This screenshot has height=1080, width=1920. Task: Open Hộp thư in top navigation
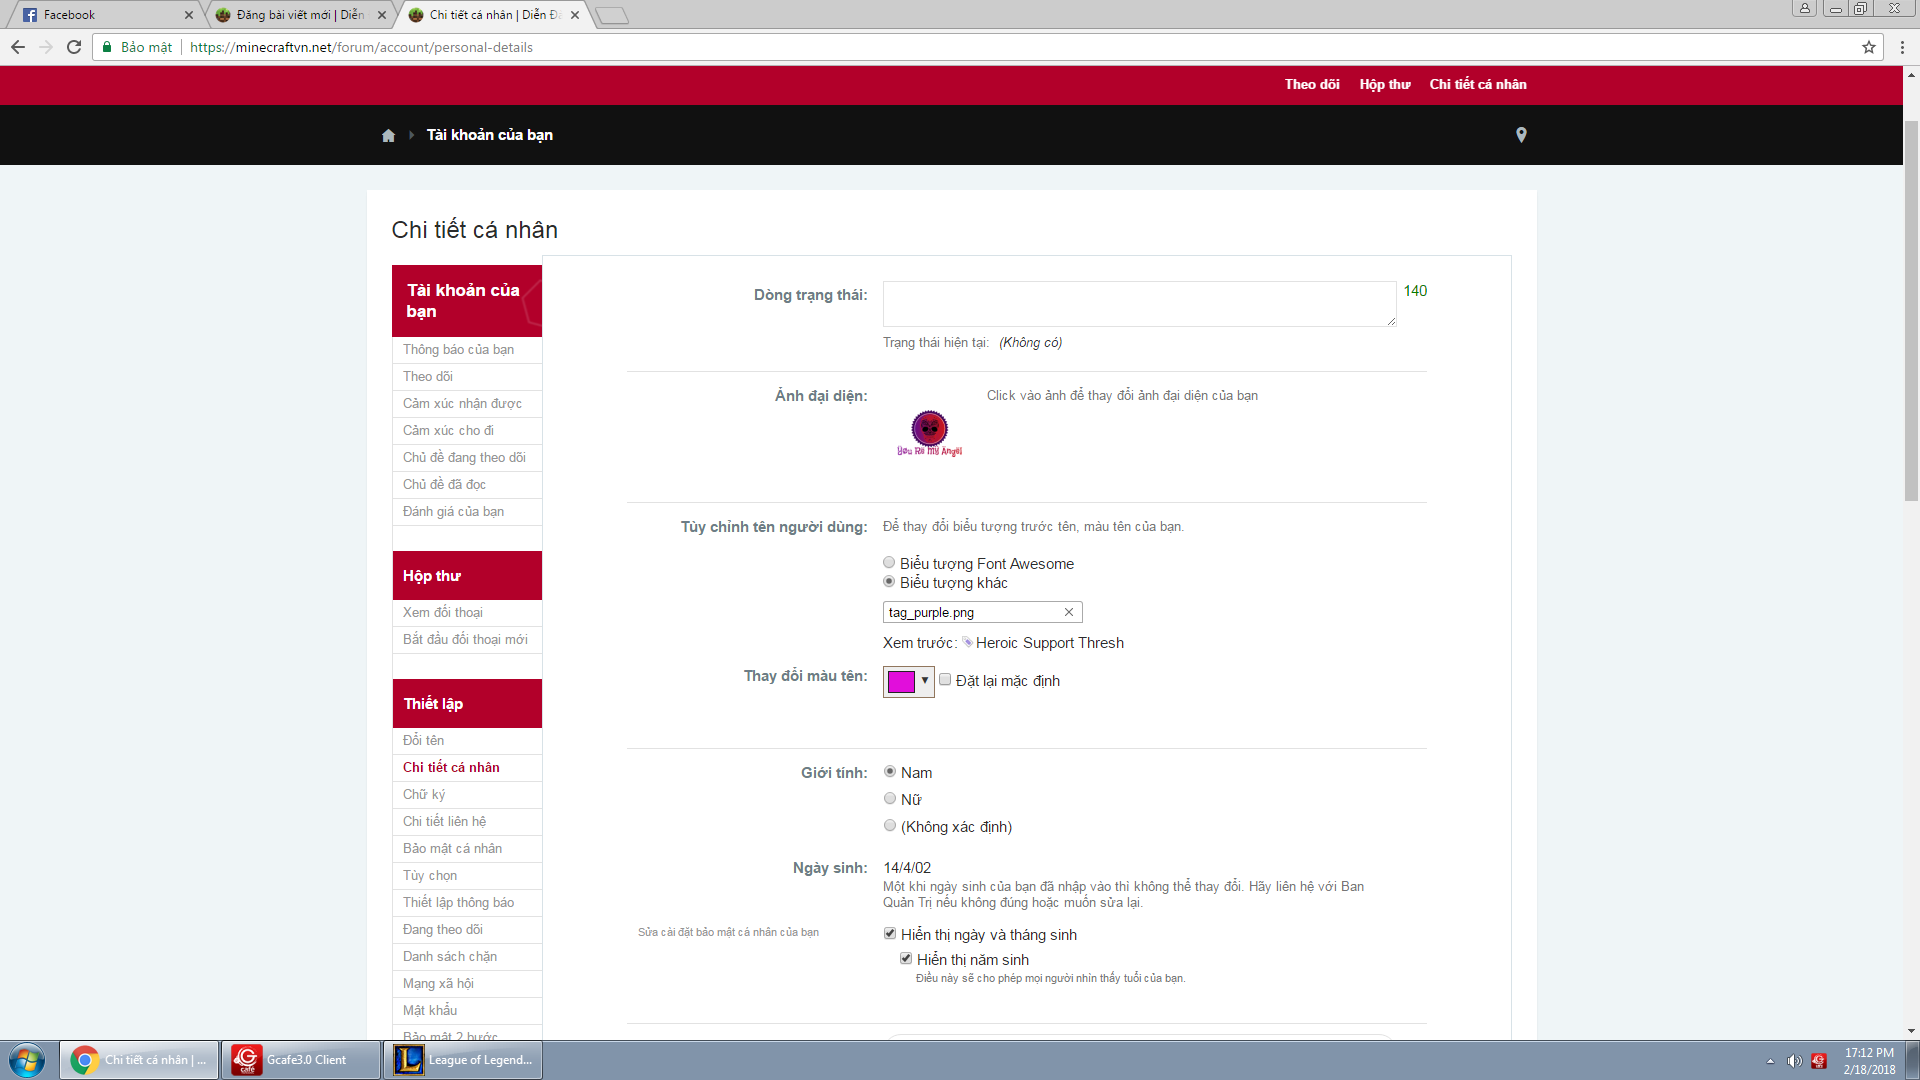(x=1384, y=85)
